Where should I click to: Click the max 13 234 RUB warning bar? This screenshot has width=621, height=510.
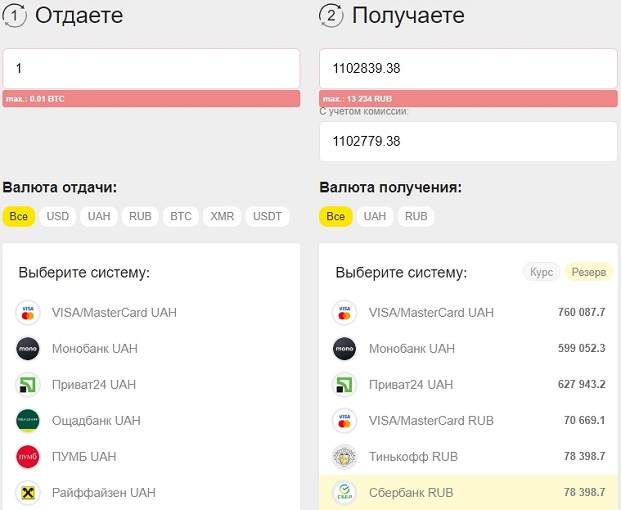click(468, 99)
